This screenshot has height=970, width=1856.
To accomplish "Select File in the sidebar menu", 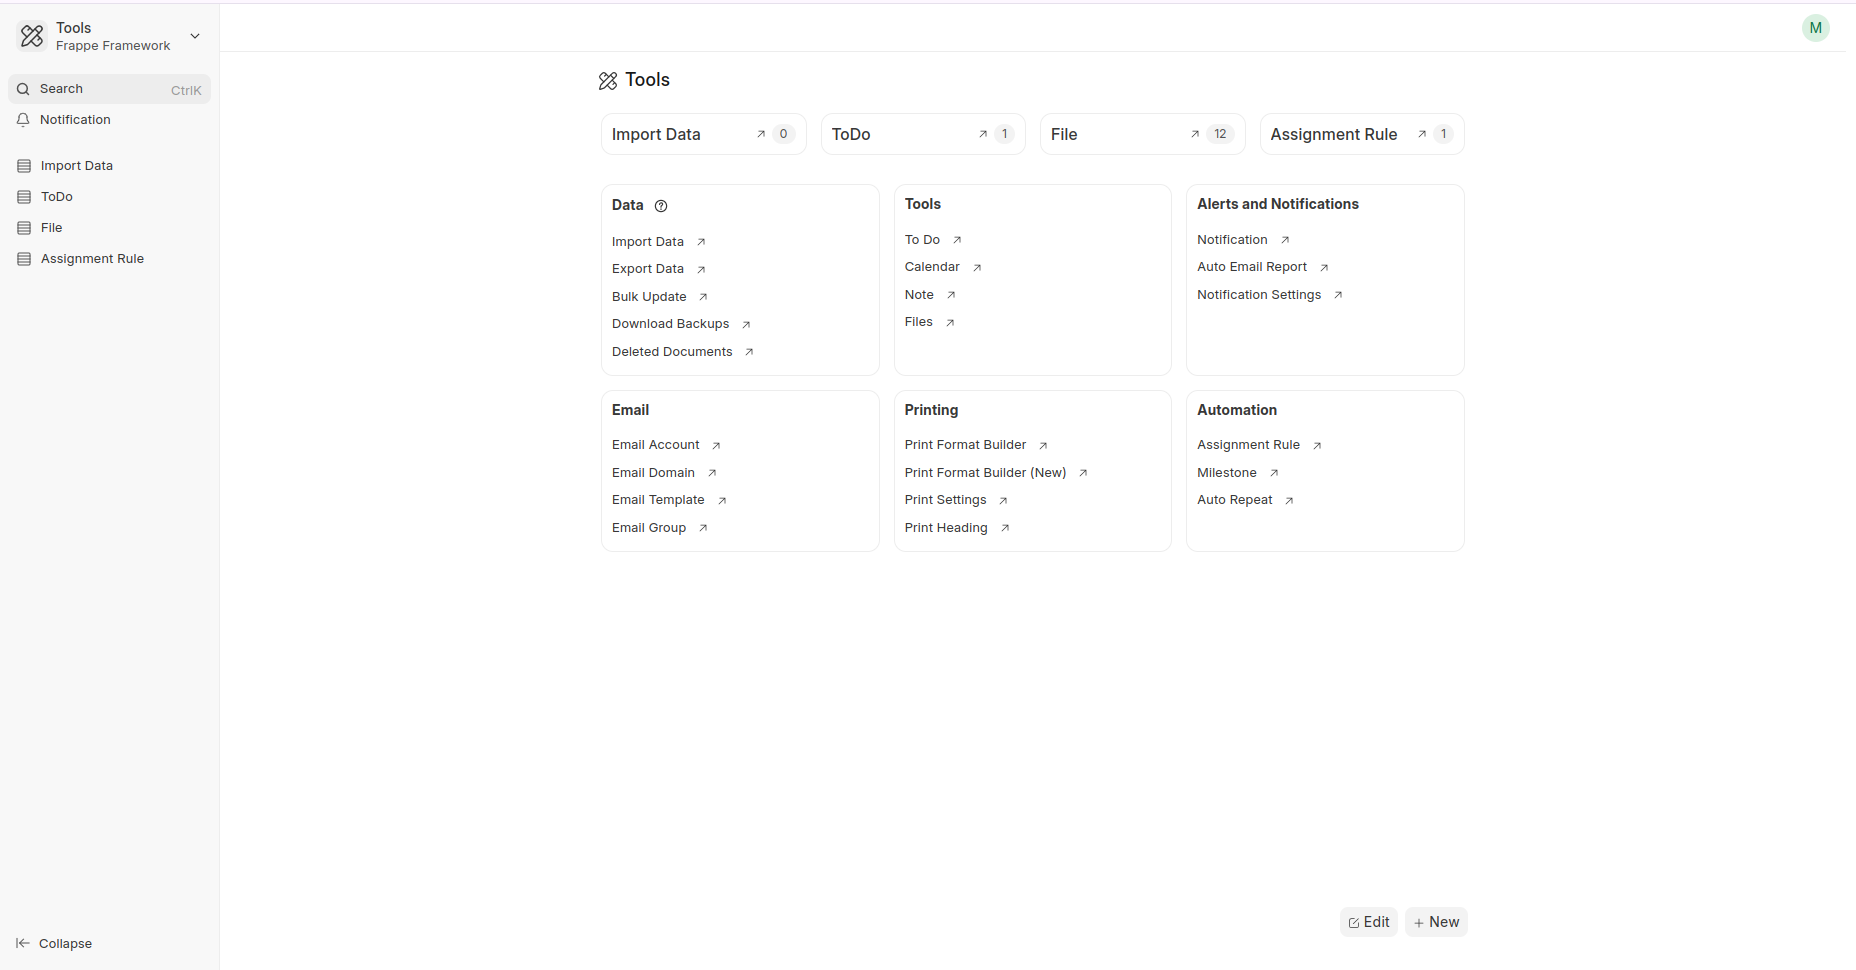I will [x=52, y=228].
